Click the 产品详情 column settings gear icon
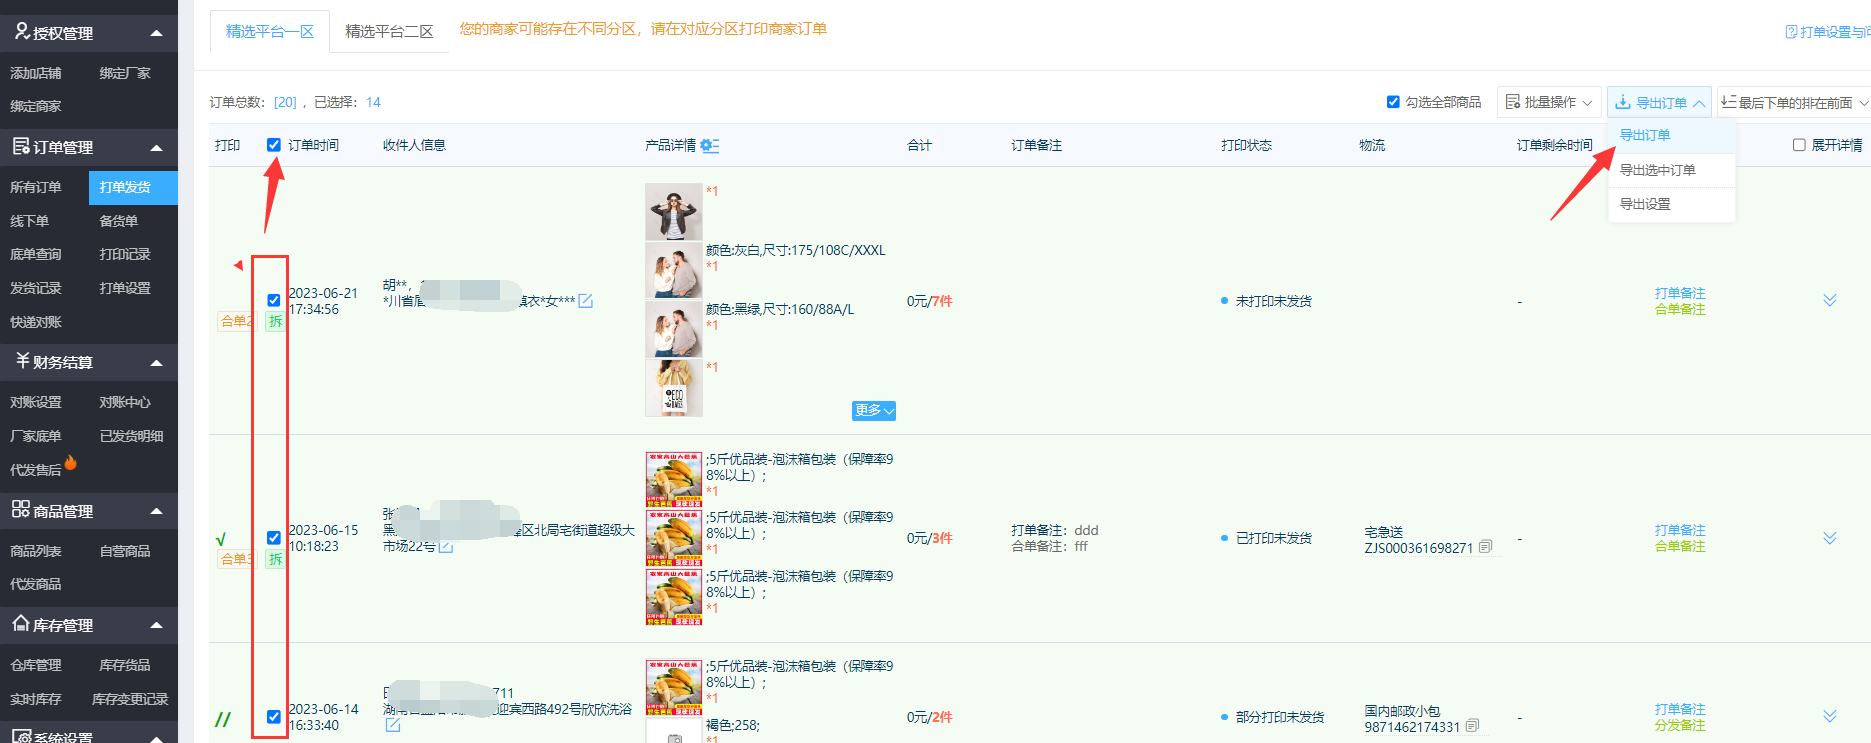1871x743 pixels. [x=710, y=146]
